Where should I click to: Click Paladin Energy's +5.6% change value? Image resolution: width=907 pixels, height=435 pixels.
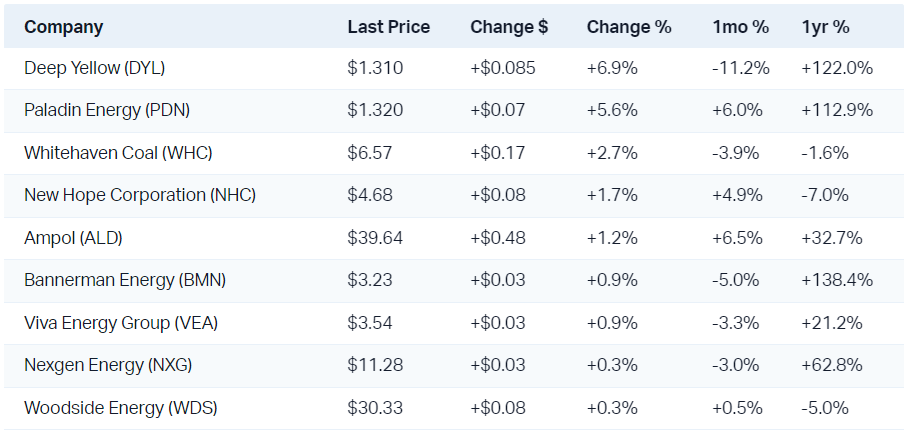(612, 111)
